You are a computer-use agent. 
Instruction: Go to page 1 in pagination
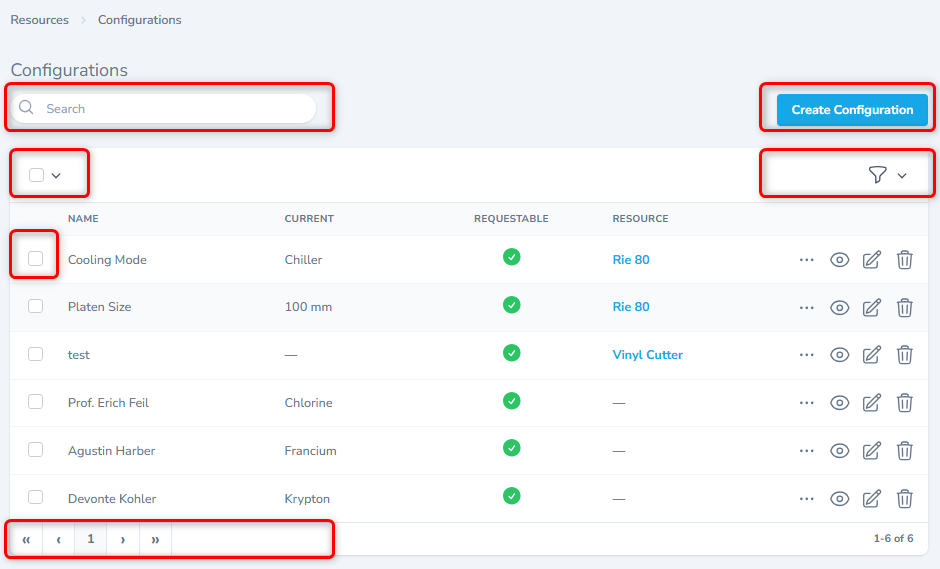pos(90,539)
